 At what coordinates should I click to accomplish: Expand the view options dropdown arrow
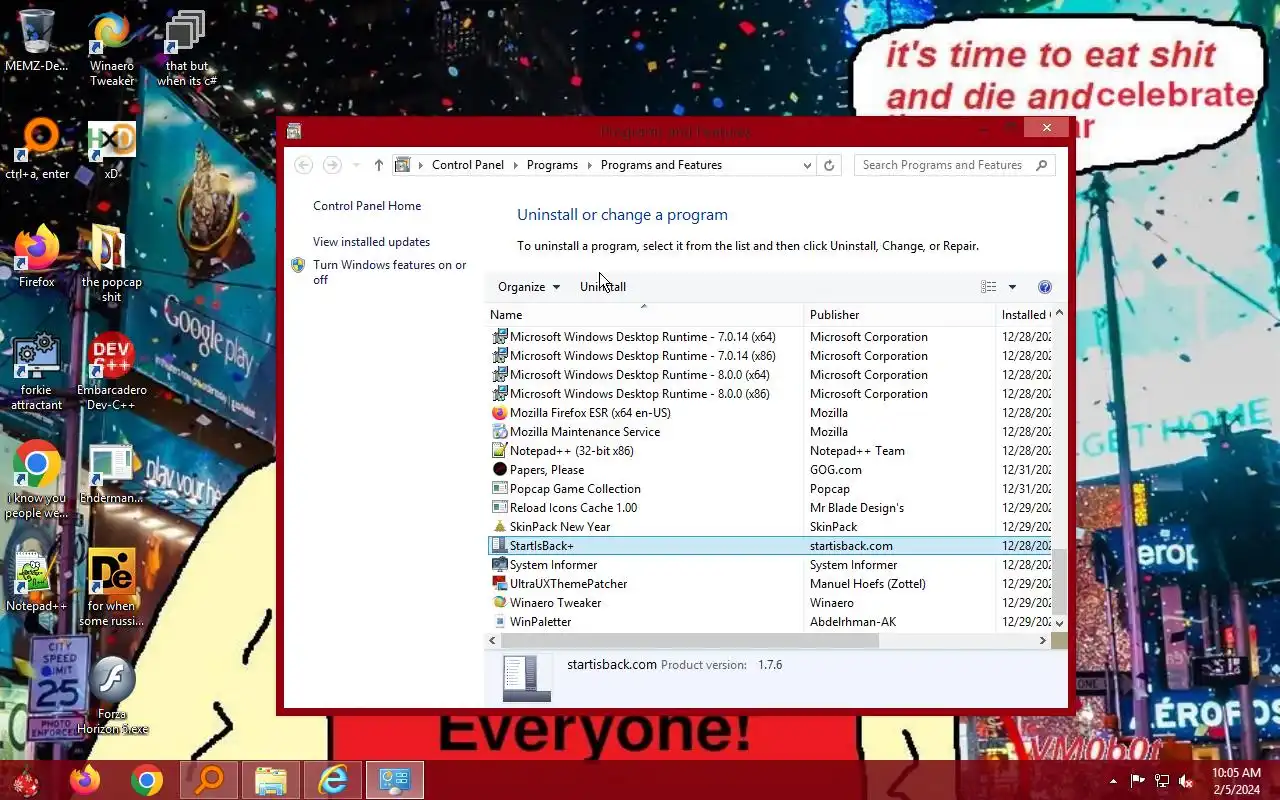(x=1012, y=287)
